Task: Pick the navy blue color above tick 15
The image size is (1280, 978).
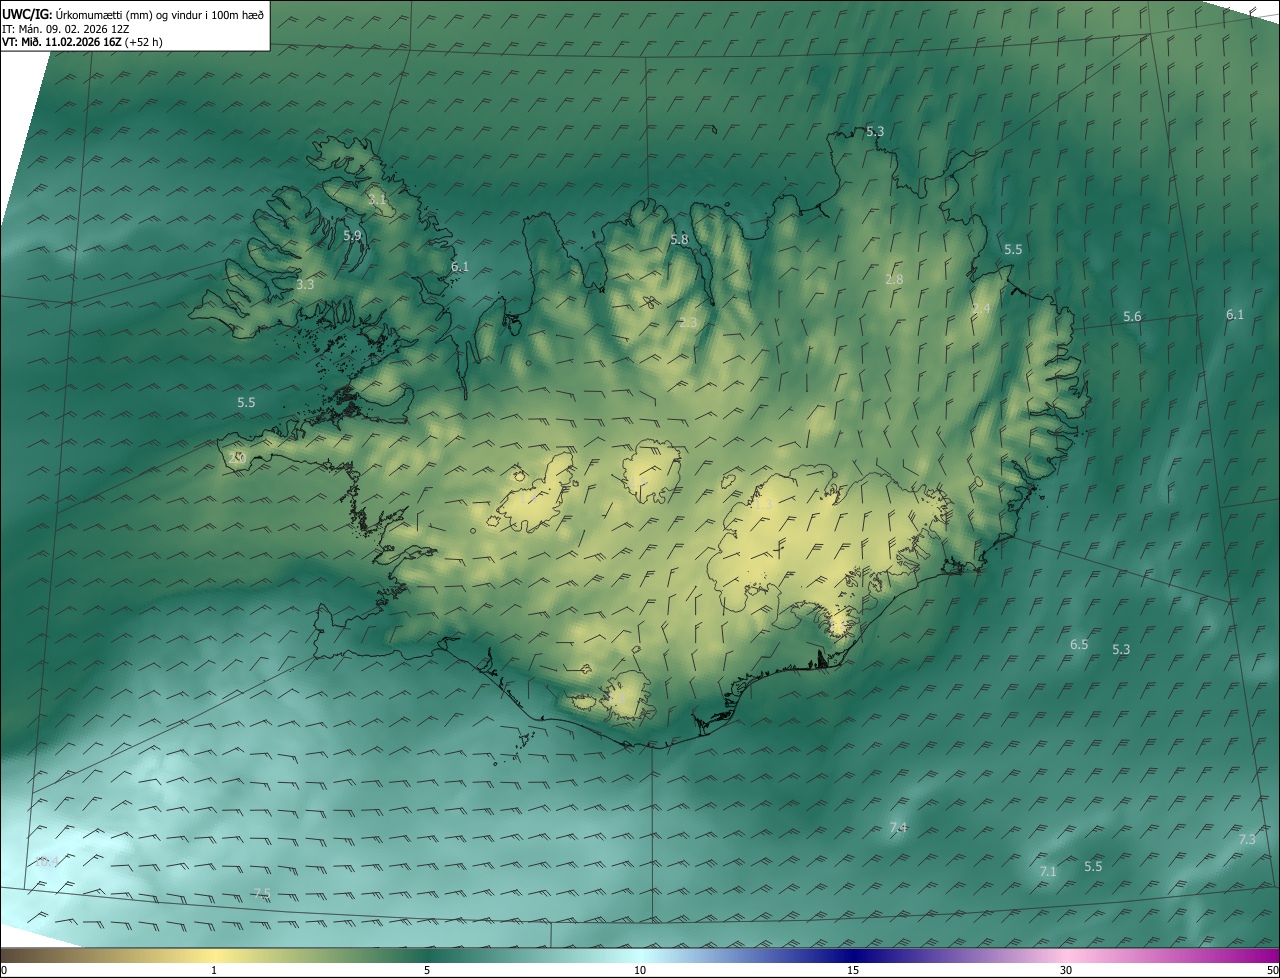Action: (x=853, y=955)
